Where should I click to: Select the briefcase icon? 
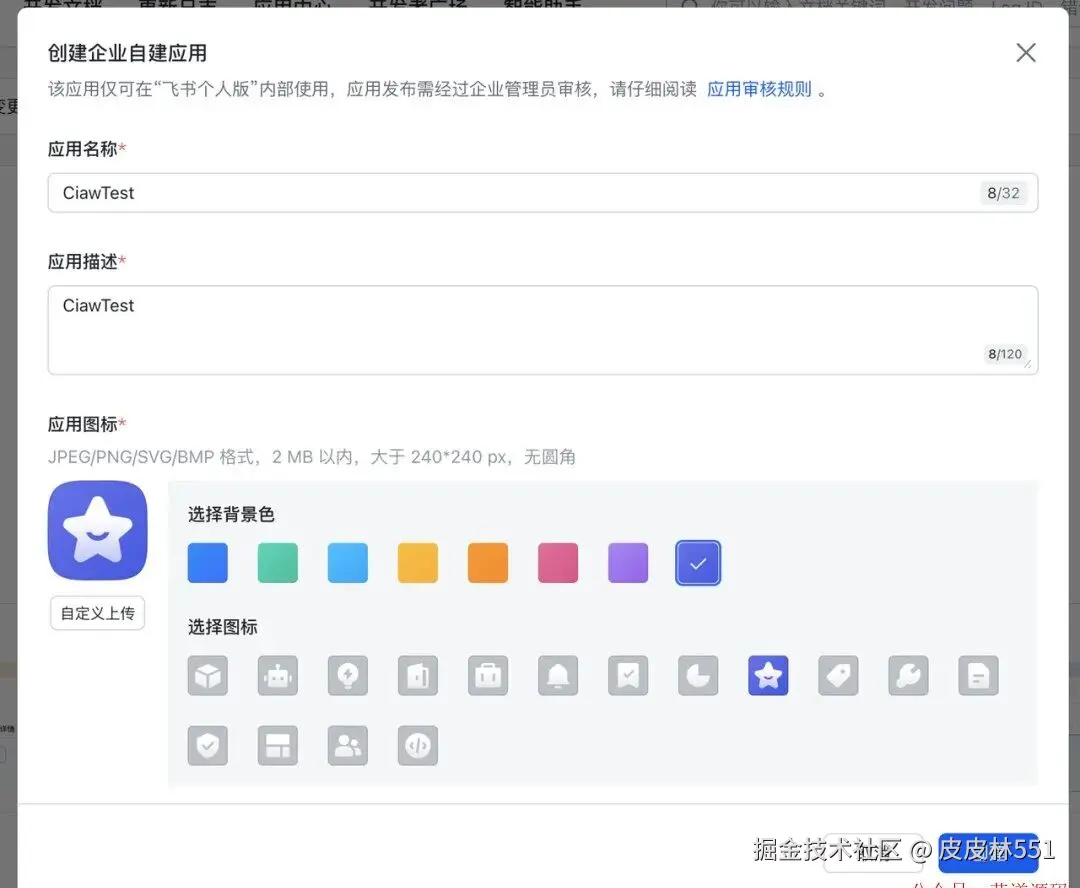[488, 675]
